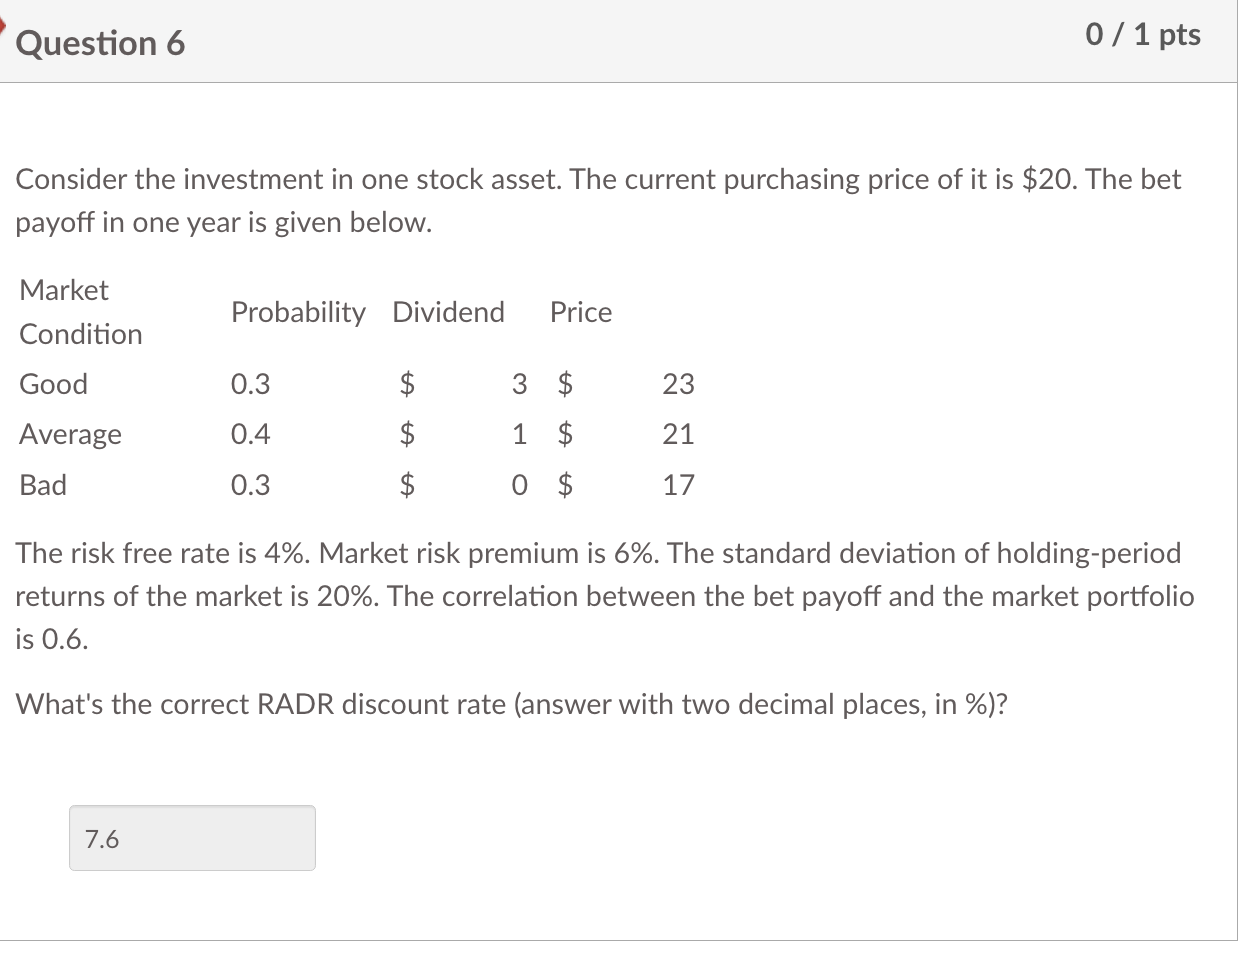Image resolution: width=1238 pixels, height=972 pixels.
Task: Click the dividend value 1 in Average row
Action: click(518, 434)
